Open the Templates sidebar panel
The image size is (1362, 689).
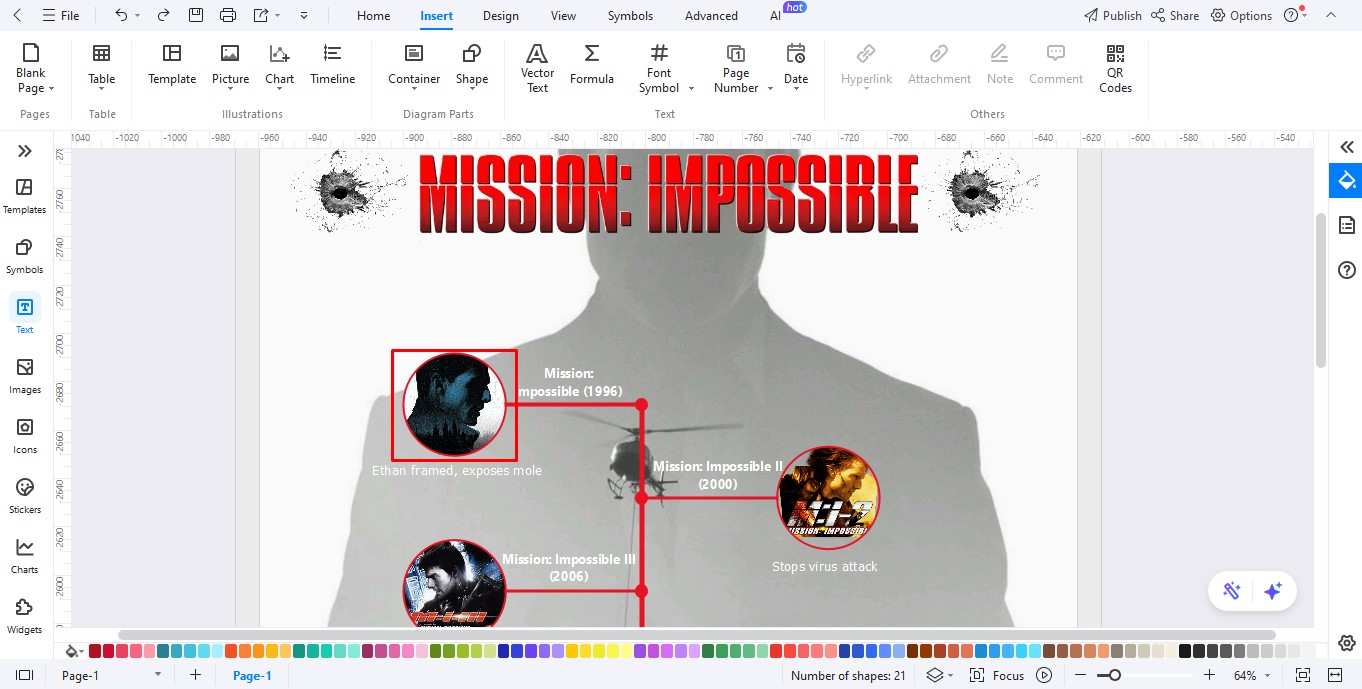[x=25, y=196]
